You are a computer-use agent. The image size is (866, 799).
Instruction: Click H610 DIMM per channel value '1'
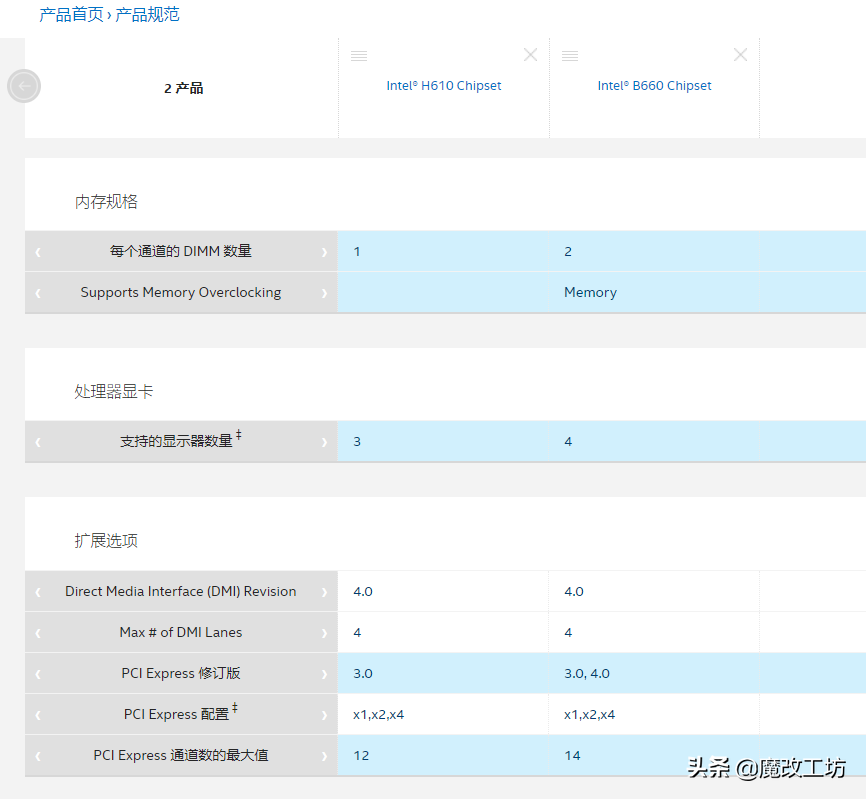tap(357, 251)
